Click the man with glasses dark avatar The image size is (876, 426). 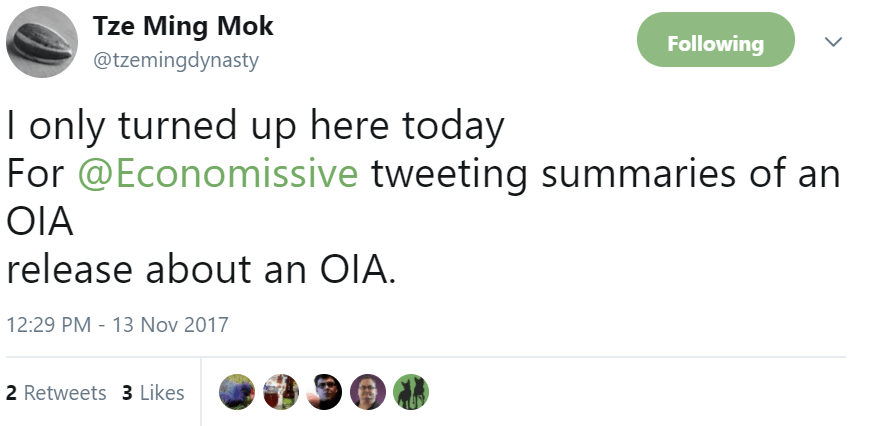point(324,392)
